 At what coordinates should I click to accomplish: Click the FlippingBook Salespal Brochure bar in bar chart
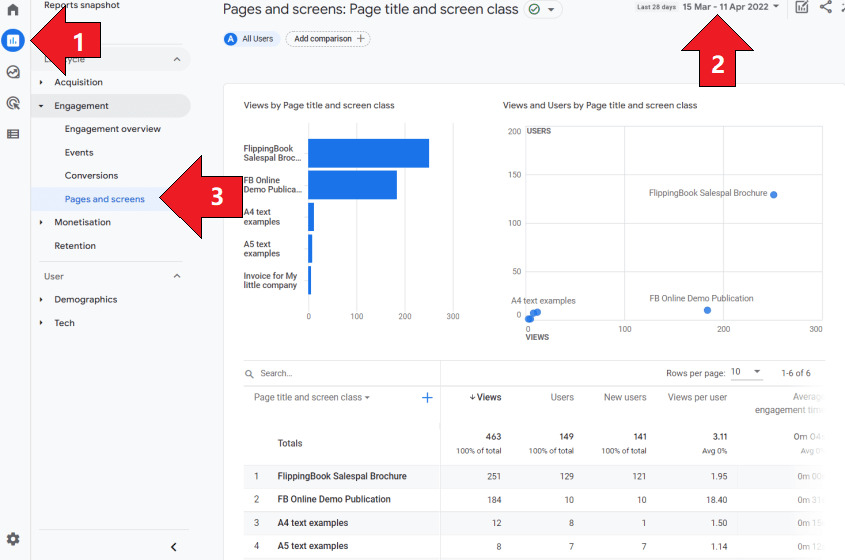click(x=369, y=153)
